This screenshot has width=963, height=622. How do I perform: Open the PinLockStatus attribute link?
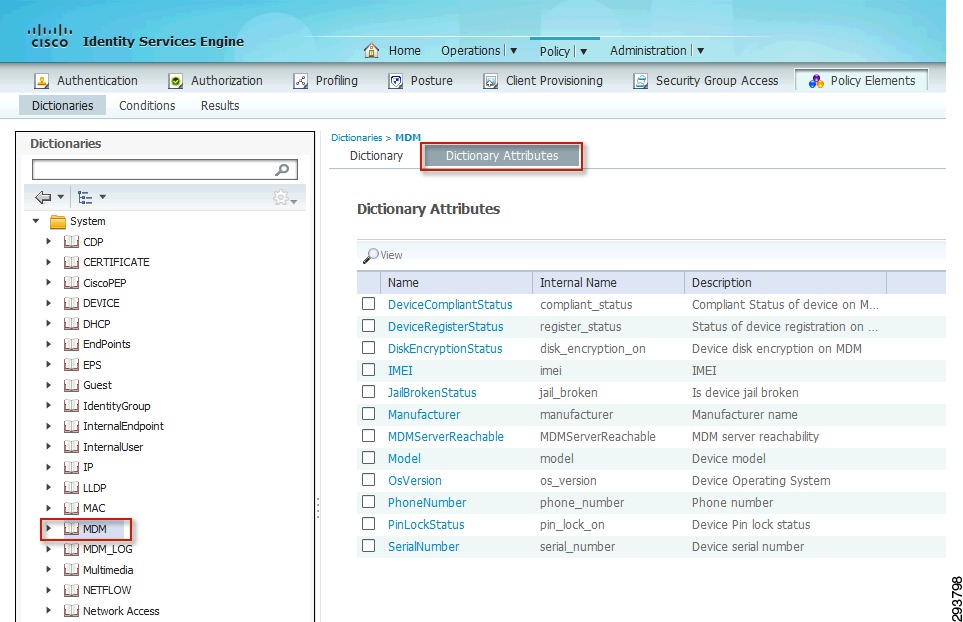pos(426,525)
